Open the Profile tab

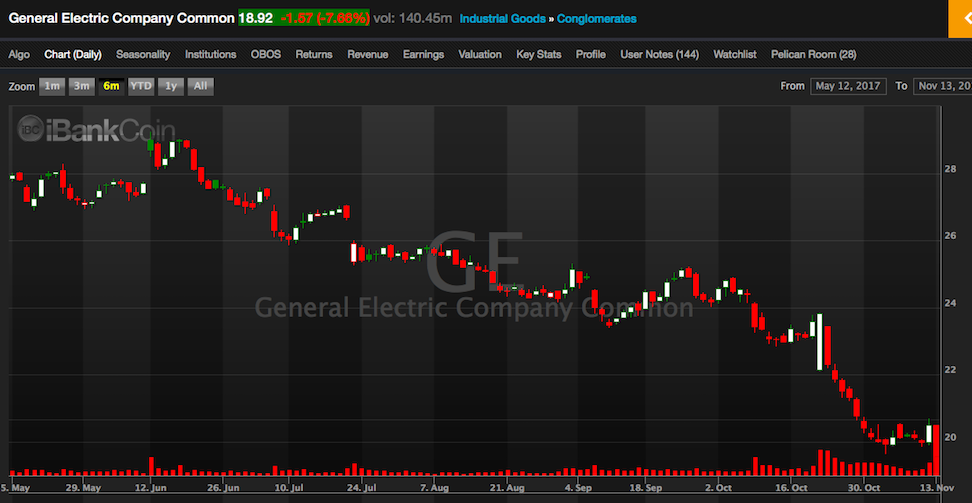coord(591,55)
